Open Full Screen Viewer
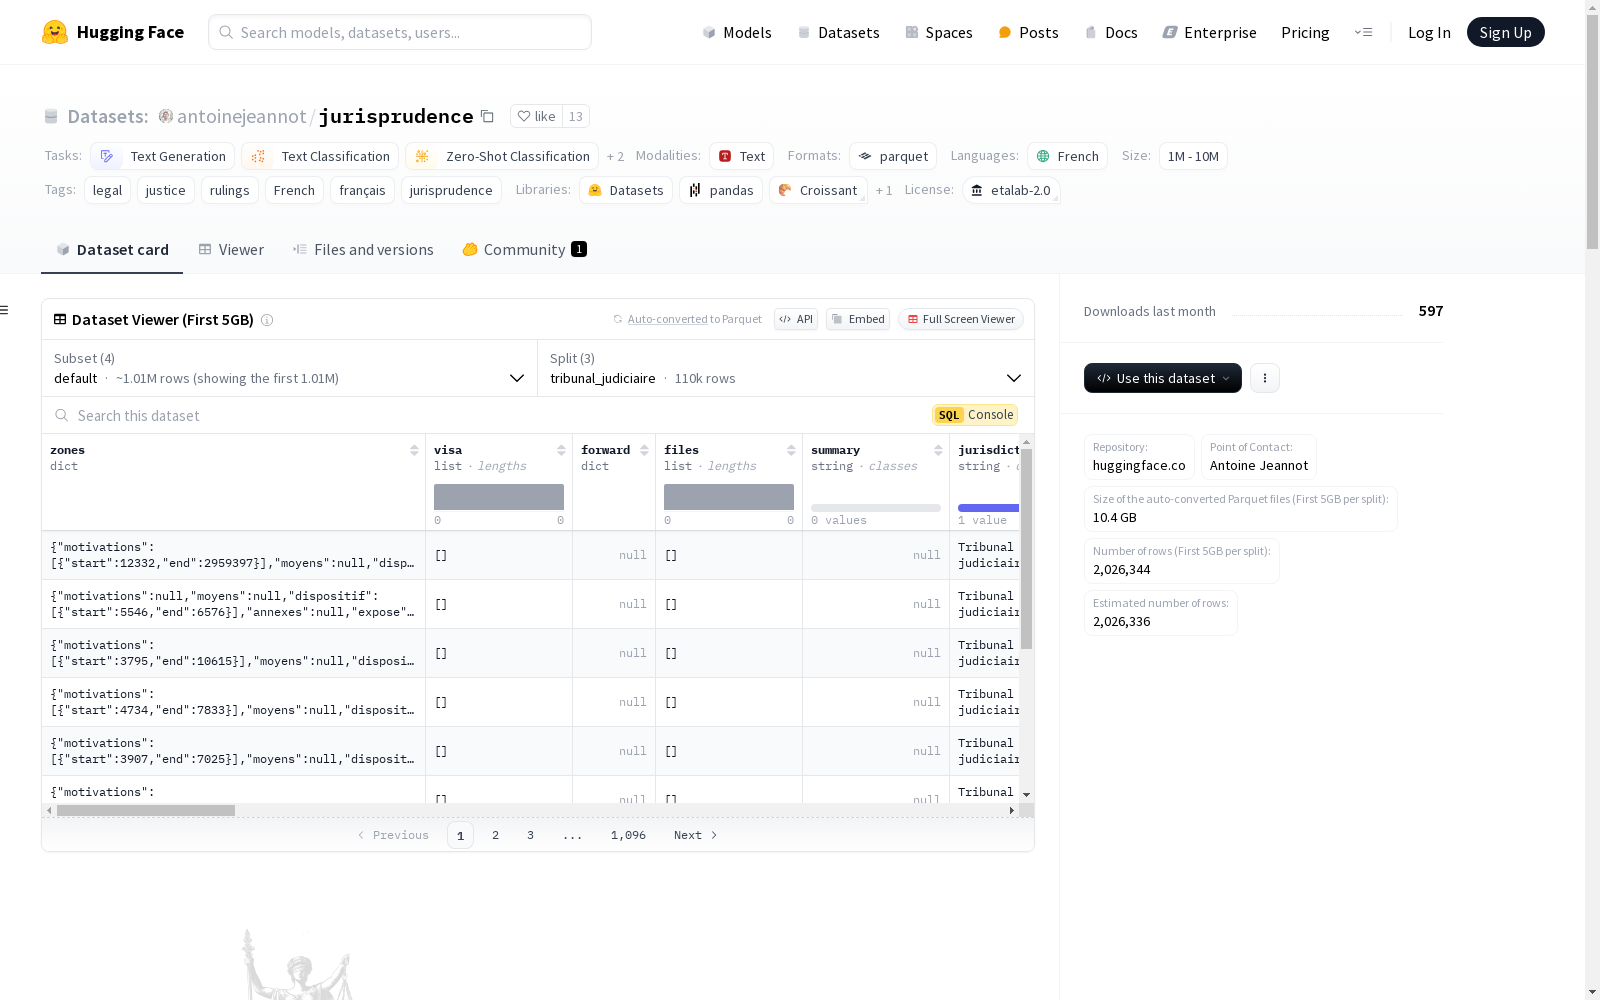The image size is (1600, 1000). [x=961, y=319]
